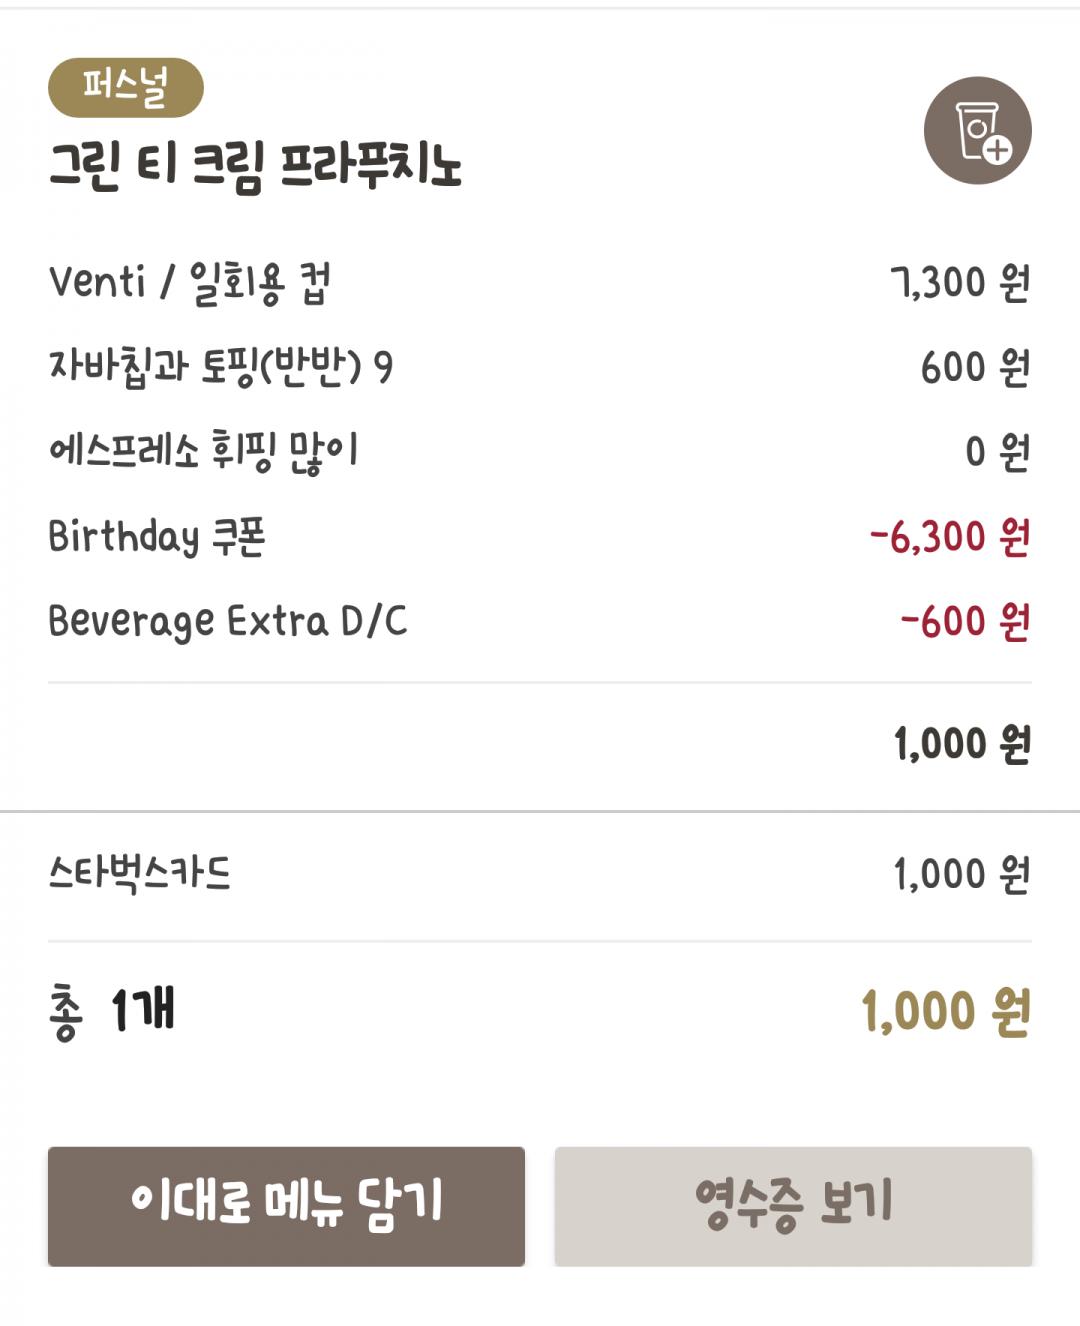Tap the red -6,300 원 discount
The height and width of the screenshot is (1326, 1080).
point(949,537)
